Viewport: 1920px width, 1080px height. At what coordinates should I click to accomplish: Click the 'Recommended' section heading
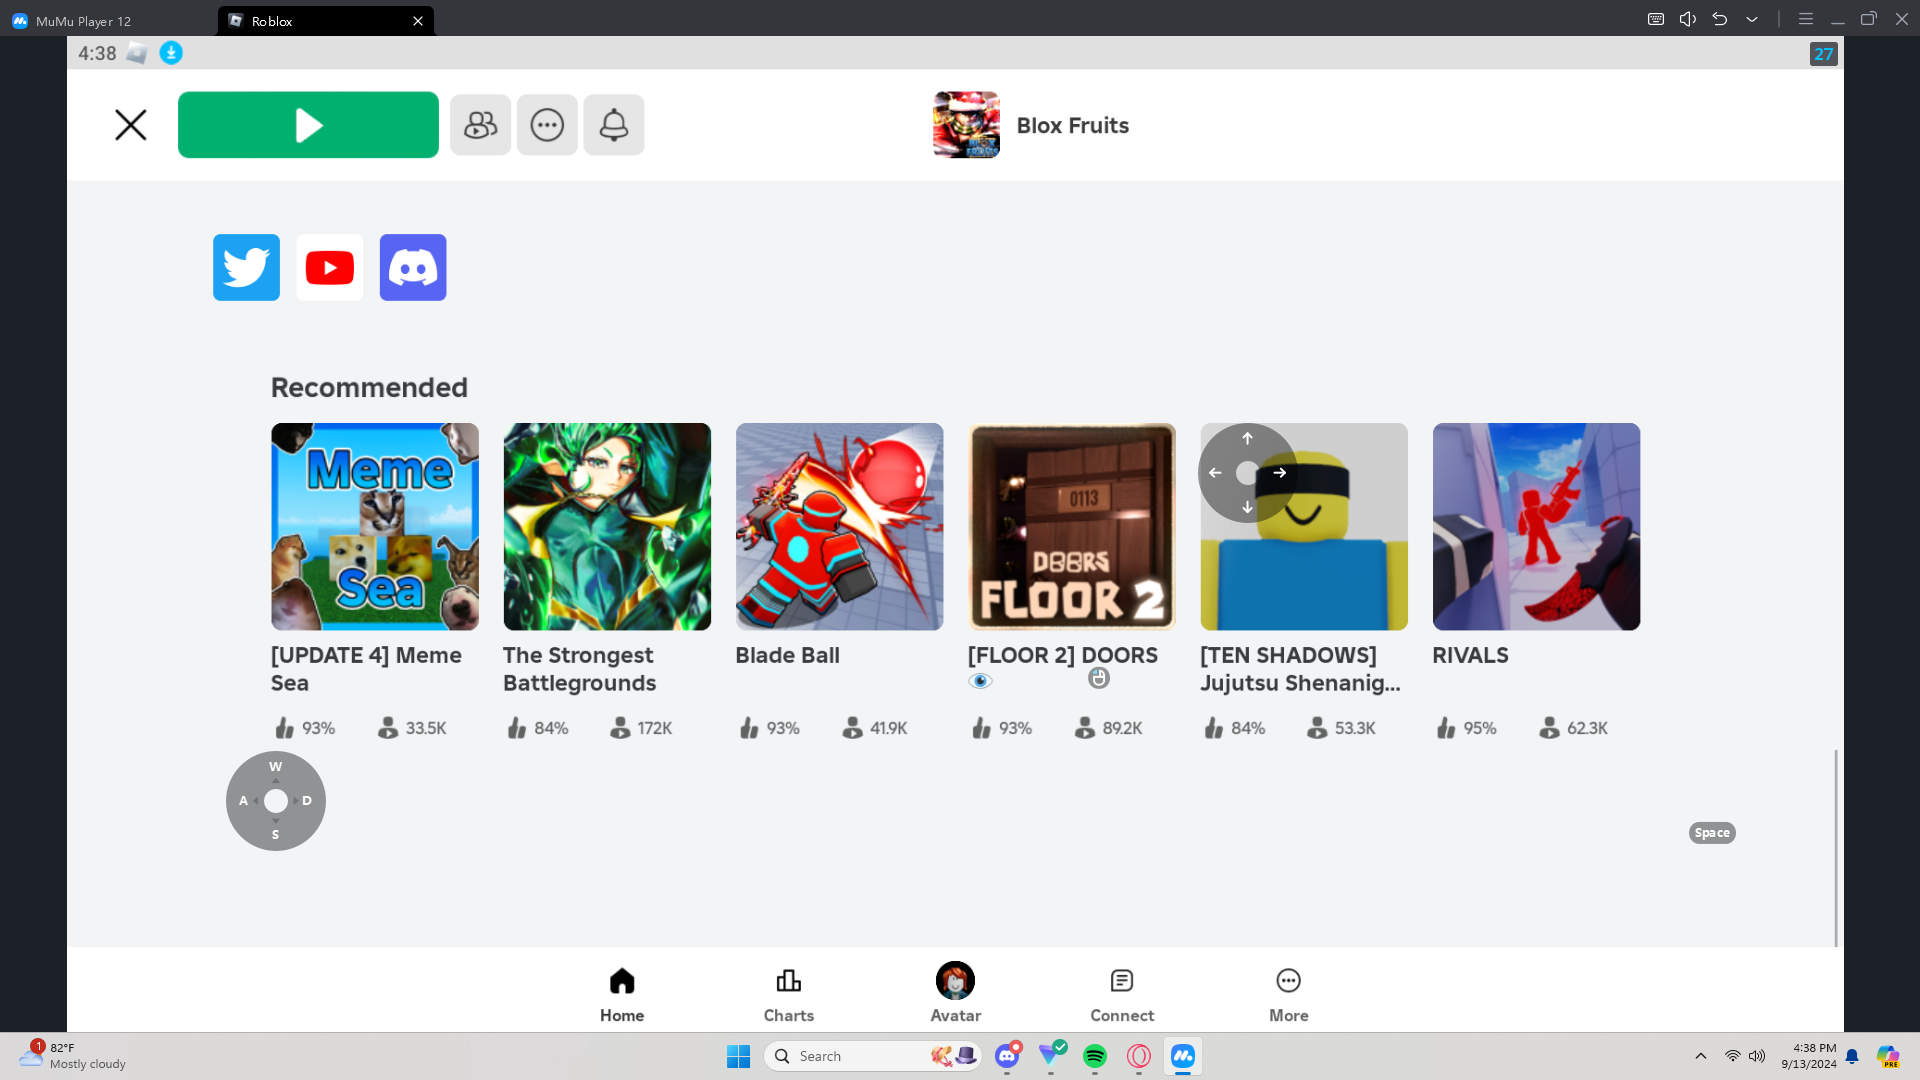point(369,387)
